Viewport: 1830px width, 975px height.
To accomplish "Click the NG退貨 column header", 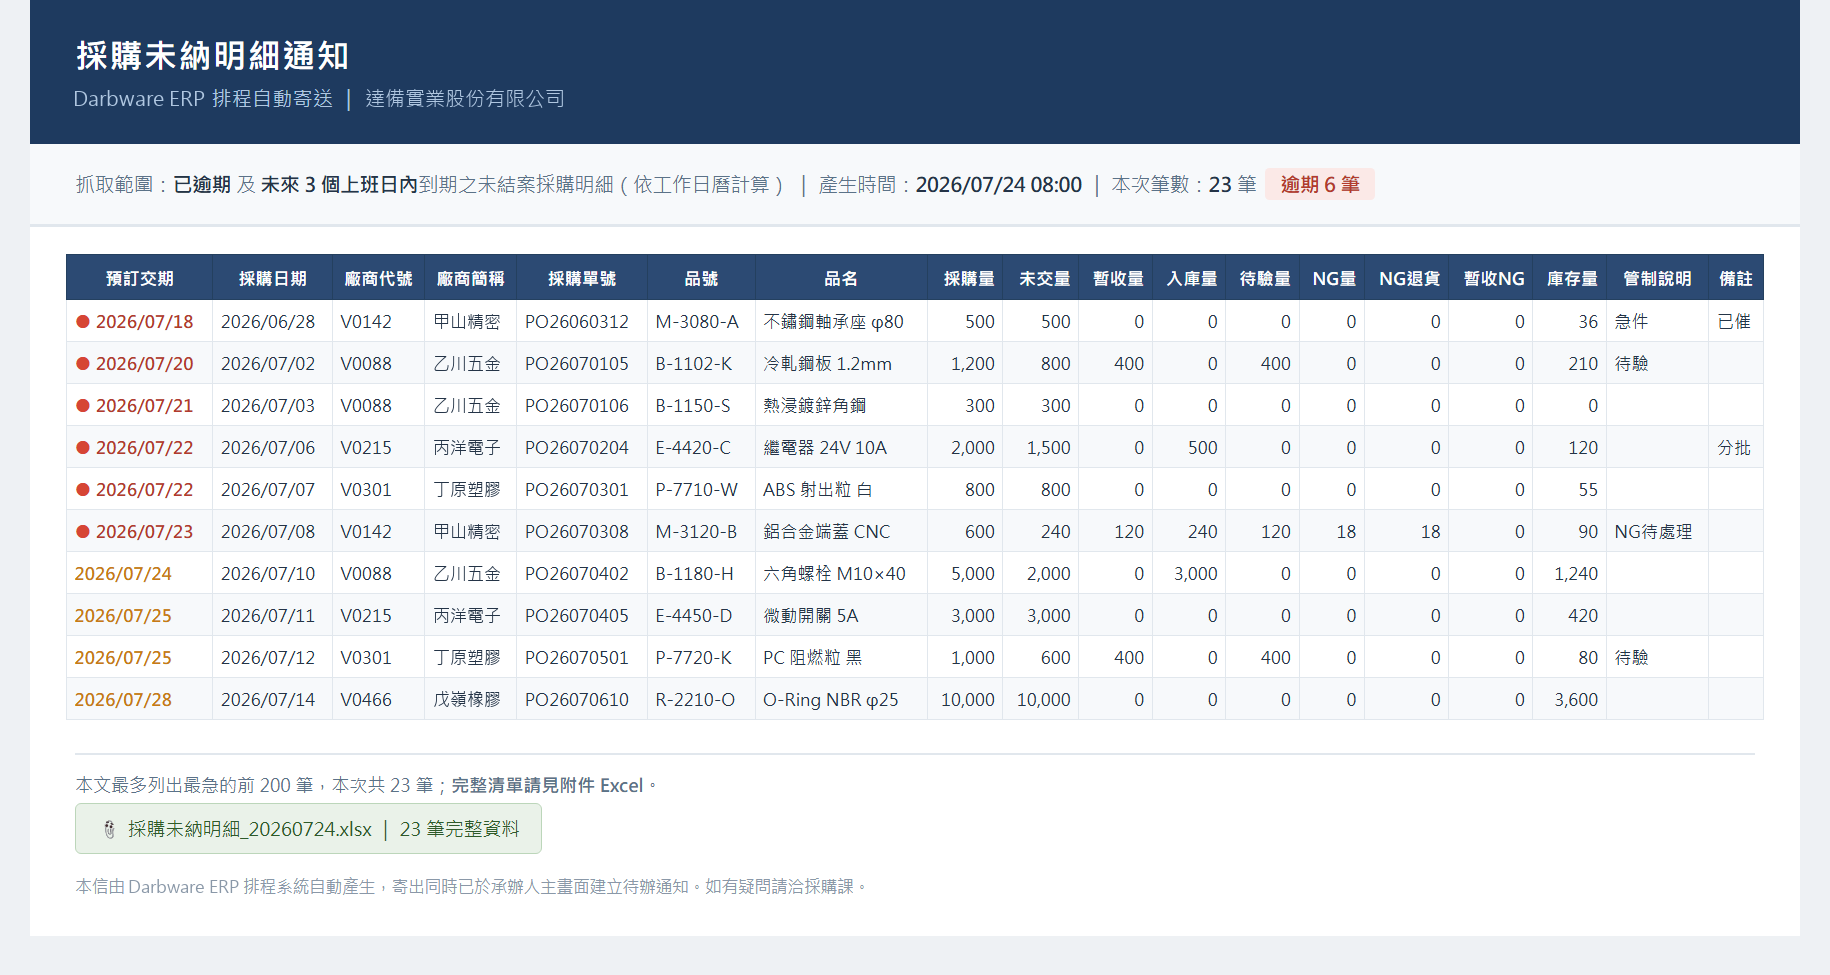I will click(1409, 278).
